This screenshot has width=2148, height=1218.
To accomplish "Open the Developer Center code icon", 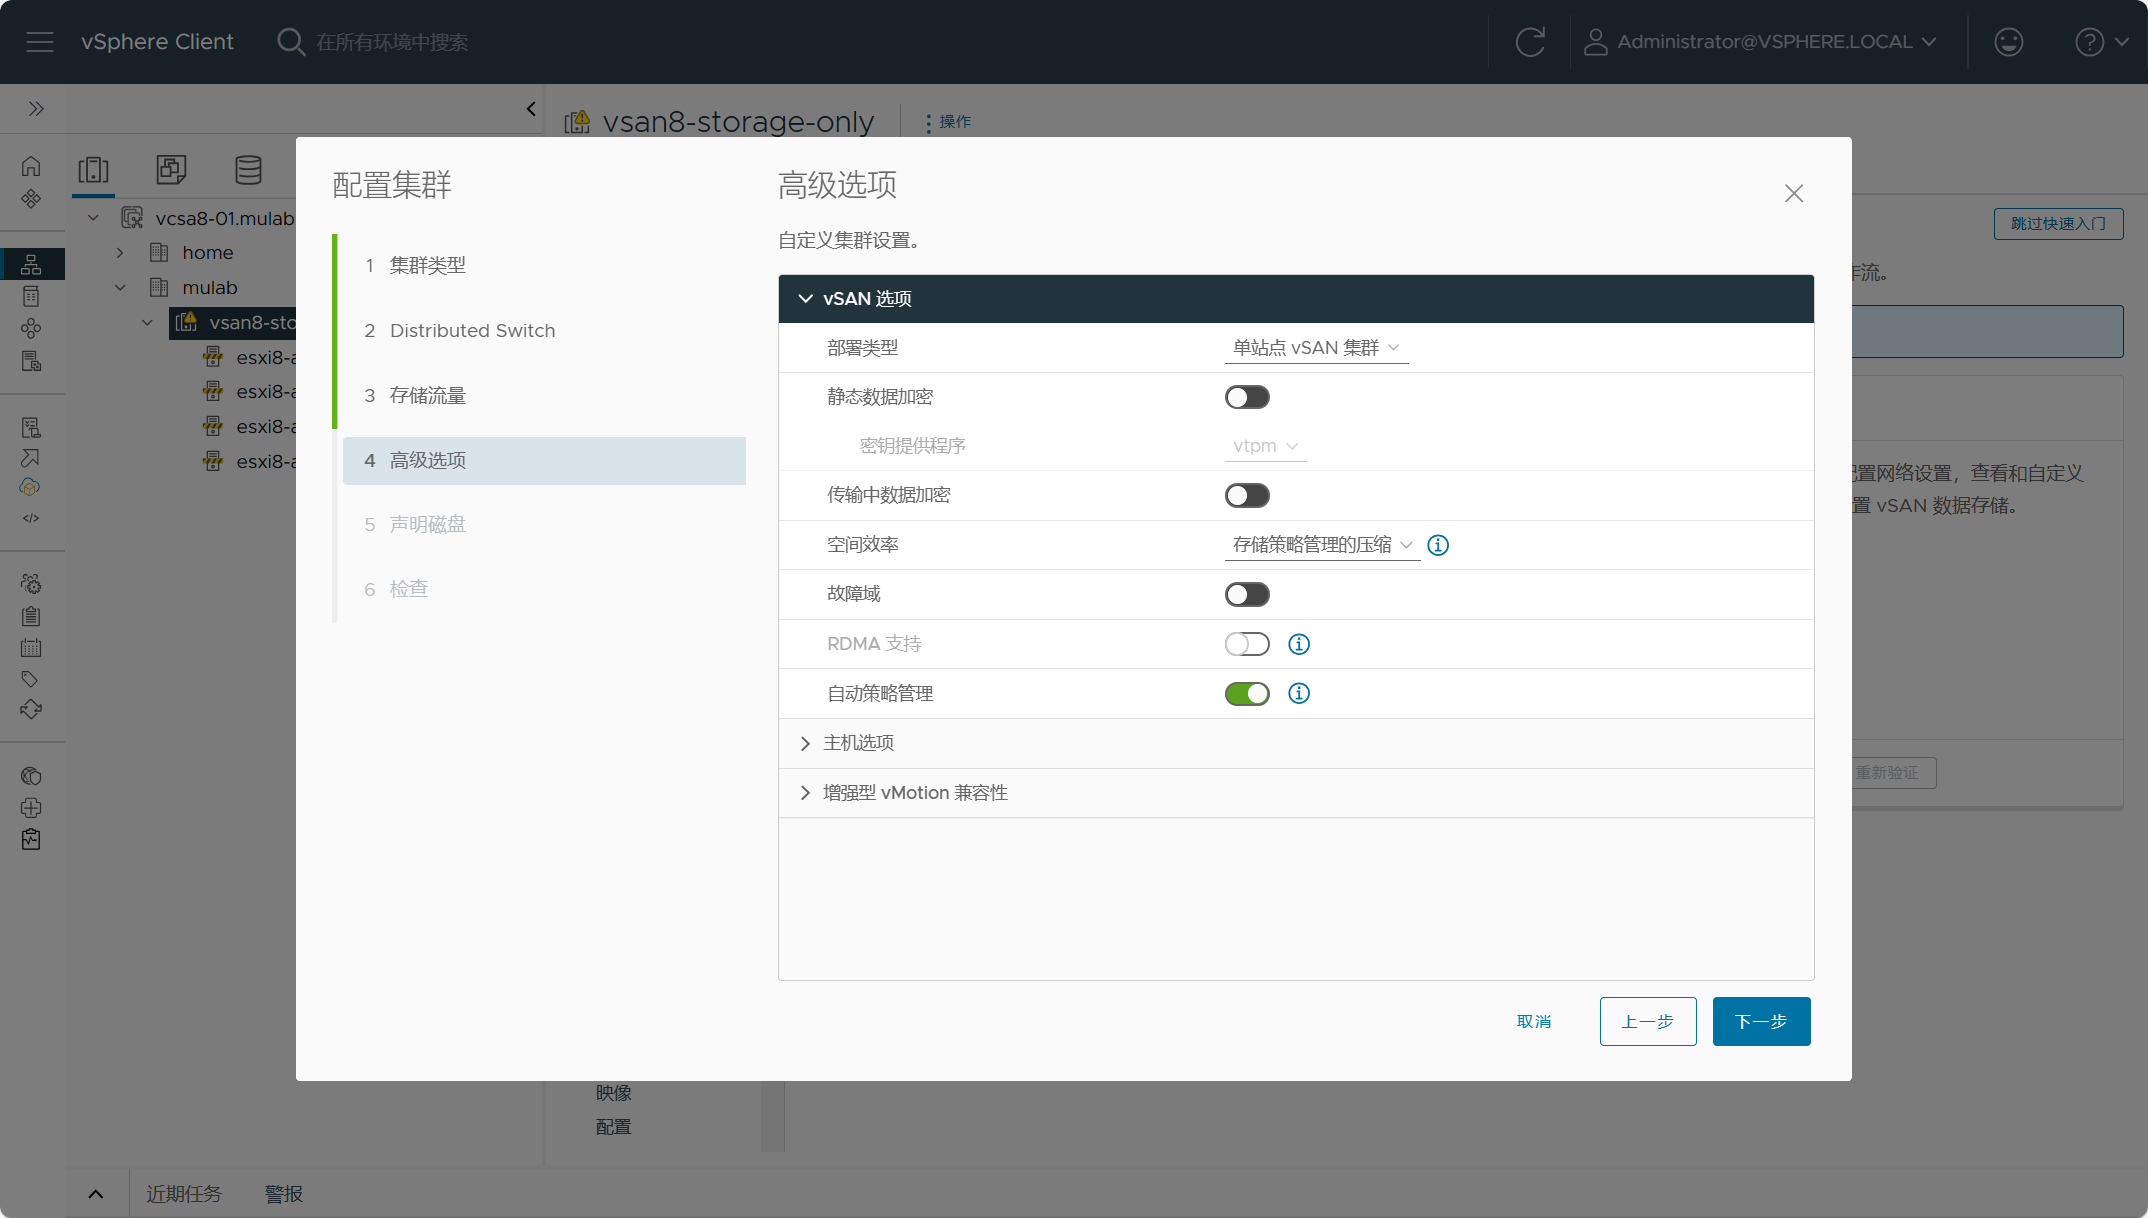I will click(31, 518).
